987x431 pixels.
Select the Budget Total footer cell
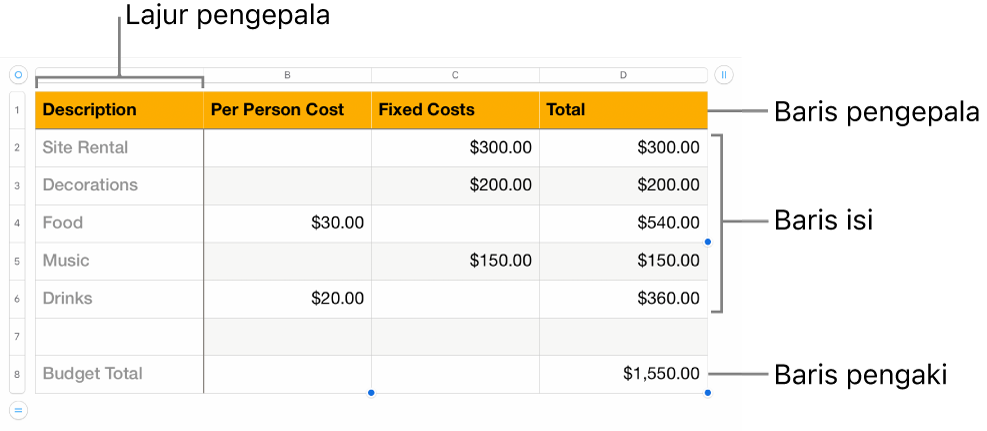[119, 374]
